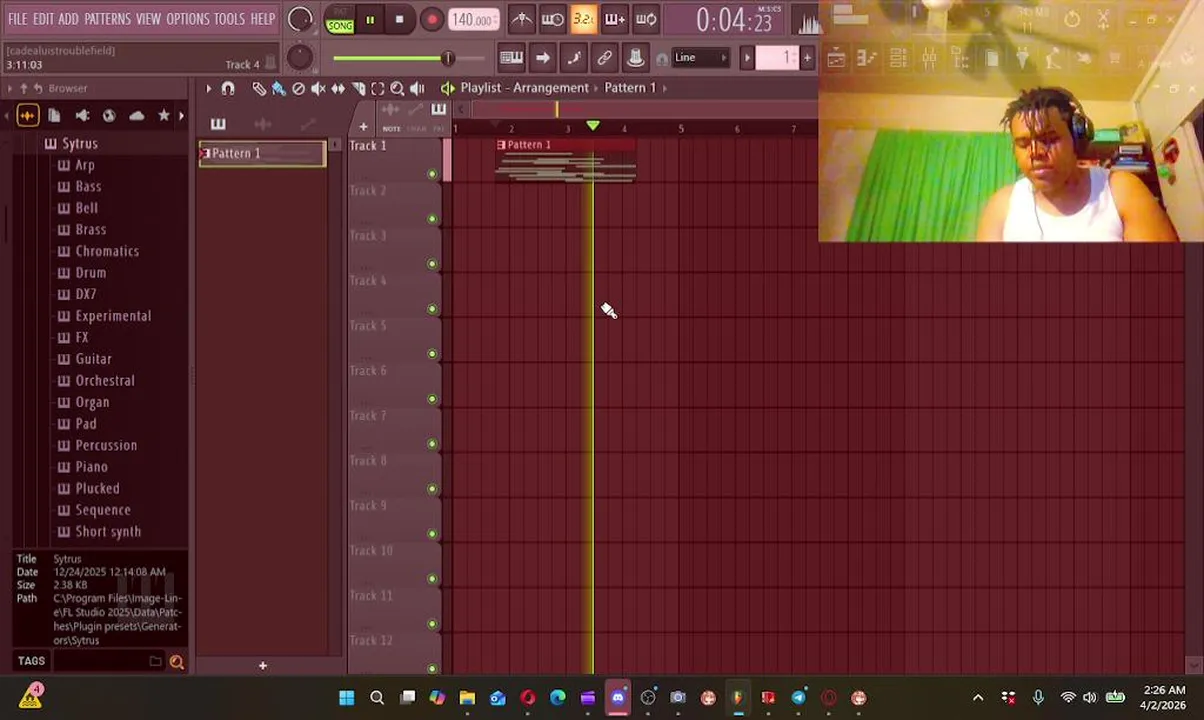Screen dimensions: 1204x720
Task: Toggle the link (multilink controllers) icon
Action: (604, 58)
